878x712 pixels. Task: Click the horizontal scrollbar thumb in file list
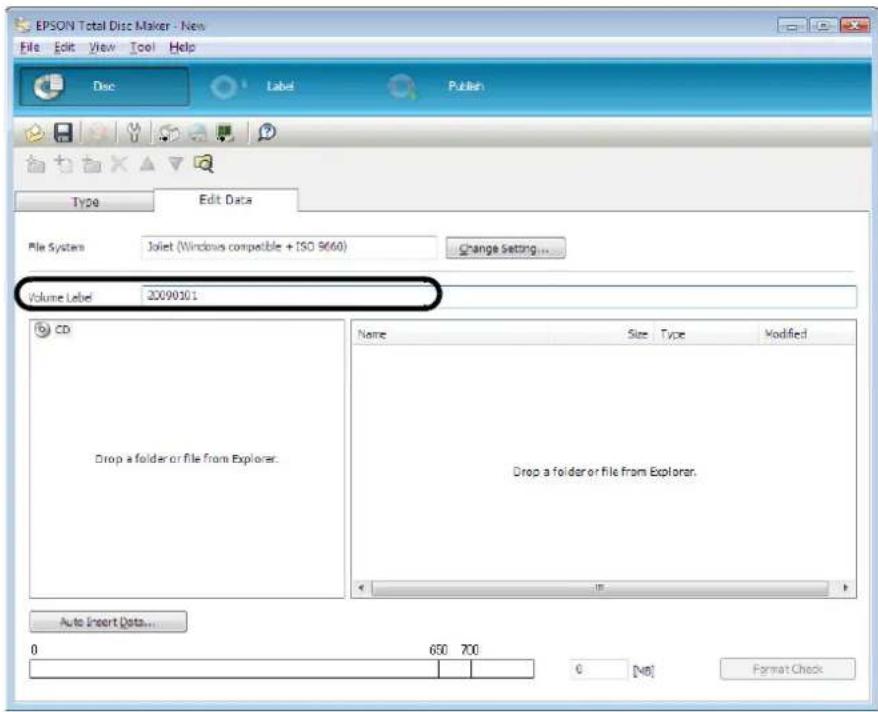pyautogui.click(x=600, y=588)
